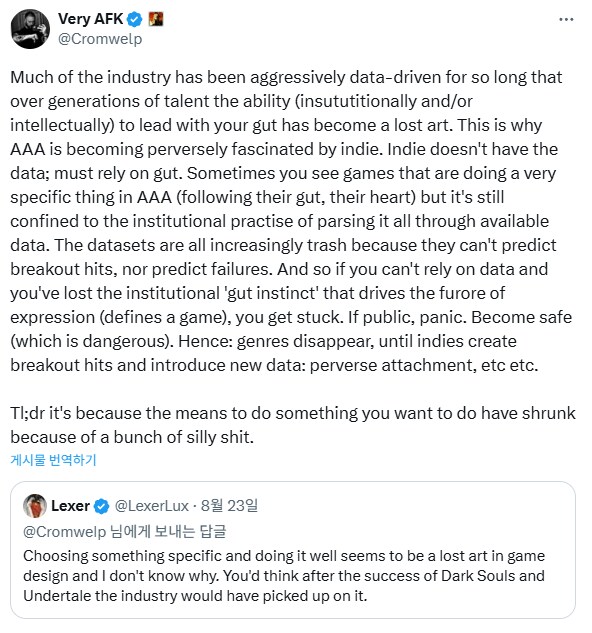Open the quoted post text about Dark Souls
Image resolution: width=592 pixels, height=633 pixels.
click(x=284, y=576)
